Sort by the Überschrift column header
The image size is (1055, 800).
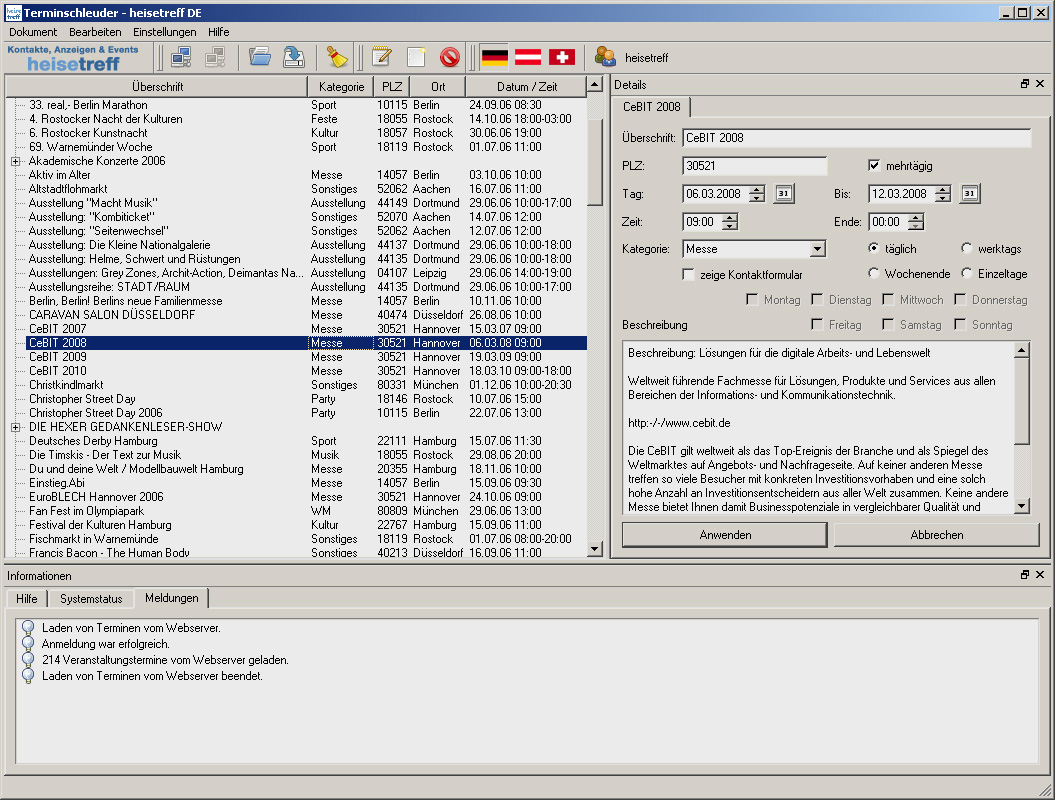pos(157,87)
